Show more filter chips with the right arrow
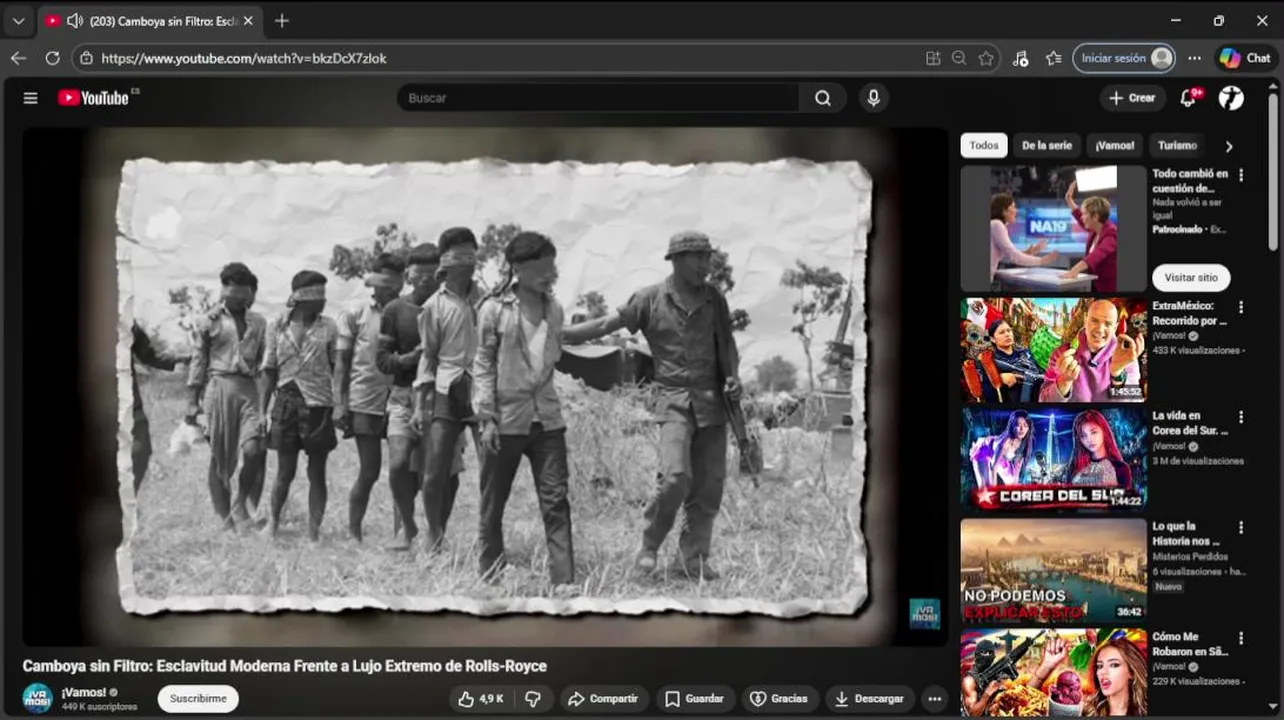 click(x=1229, y=146)
